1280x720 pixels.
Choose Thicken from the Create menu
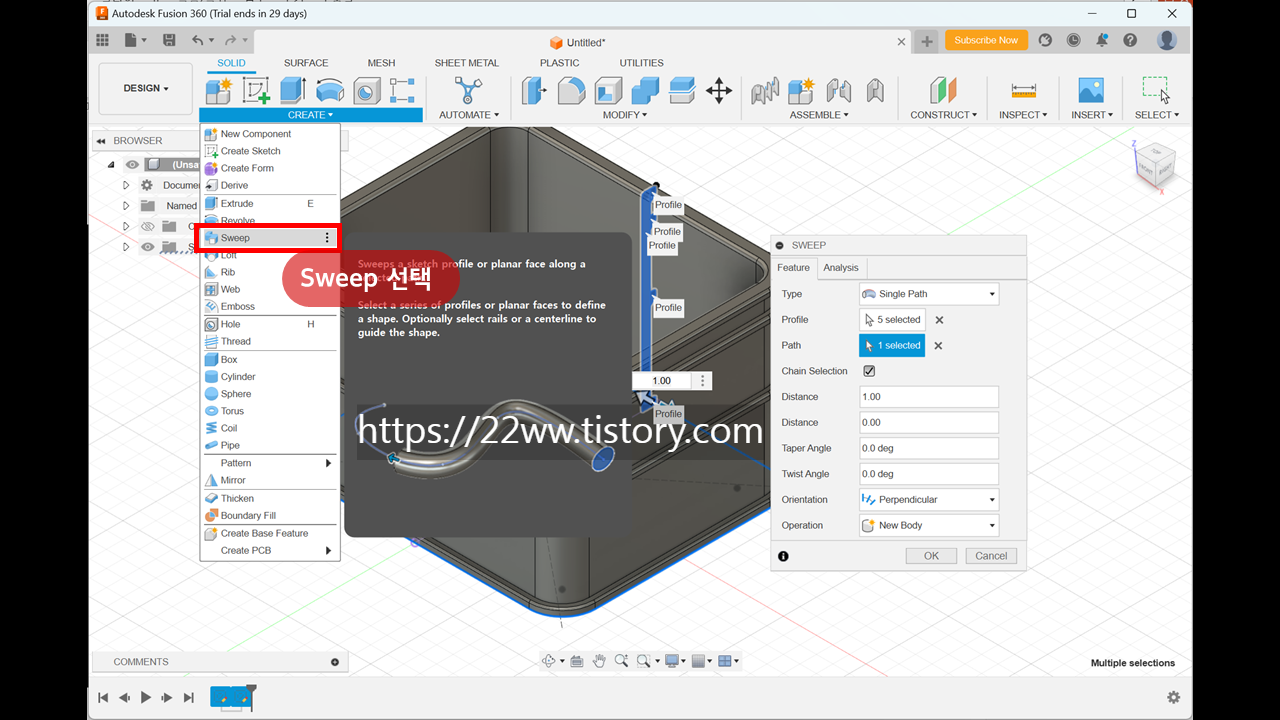[x=270, y=498]
